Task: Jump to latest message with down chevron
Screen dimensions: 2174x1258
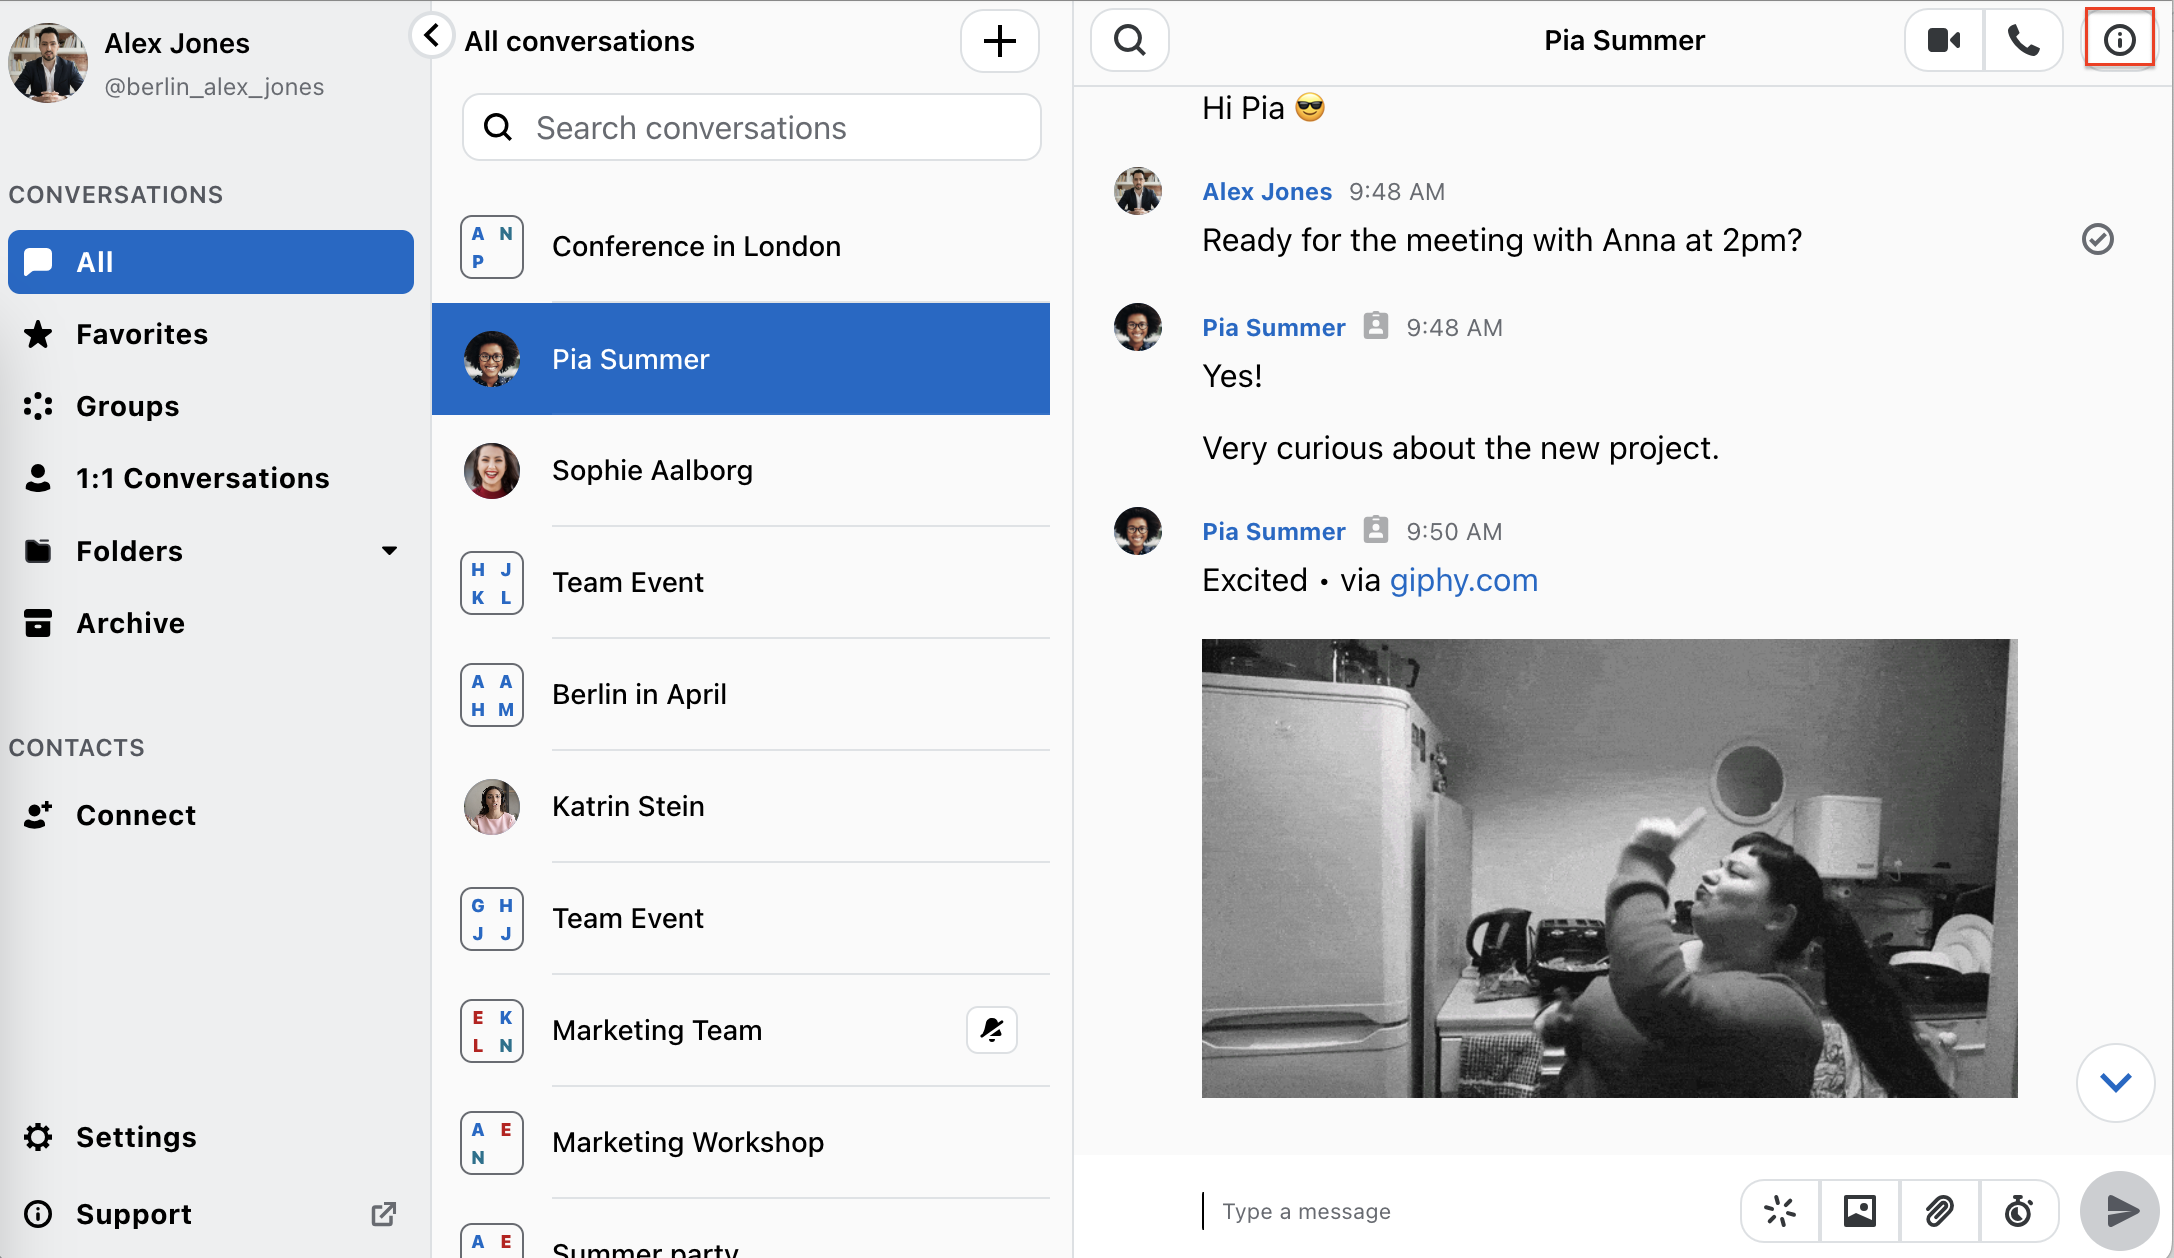Action: pos(2115,1082)
